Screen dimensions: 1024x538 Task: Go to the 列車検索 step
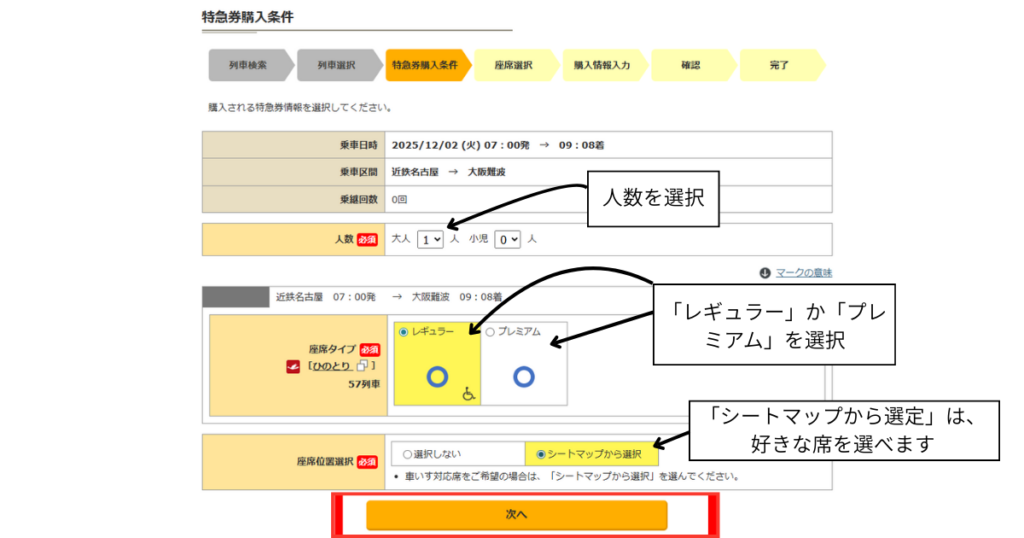click(247, 65)
